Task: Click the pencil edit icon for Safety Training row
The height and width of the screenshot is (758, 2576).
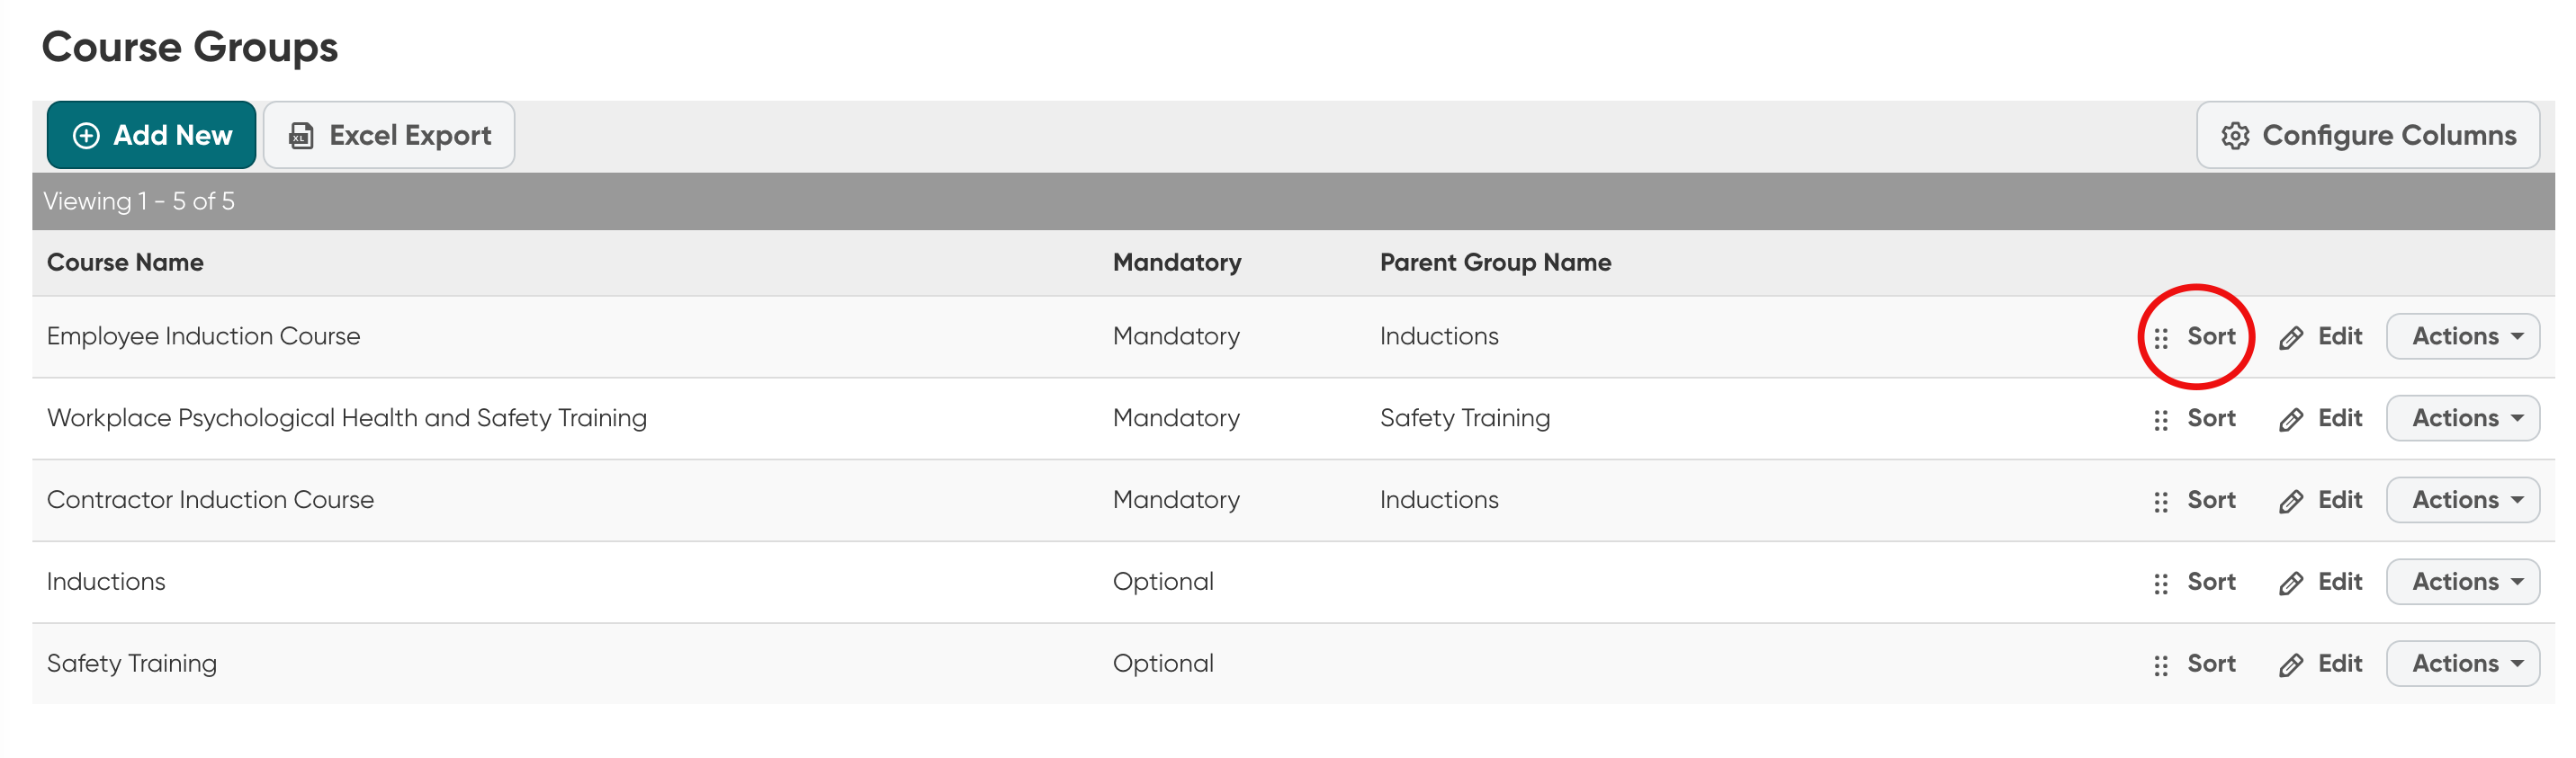Action: (2291, 663)
